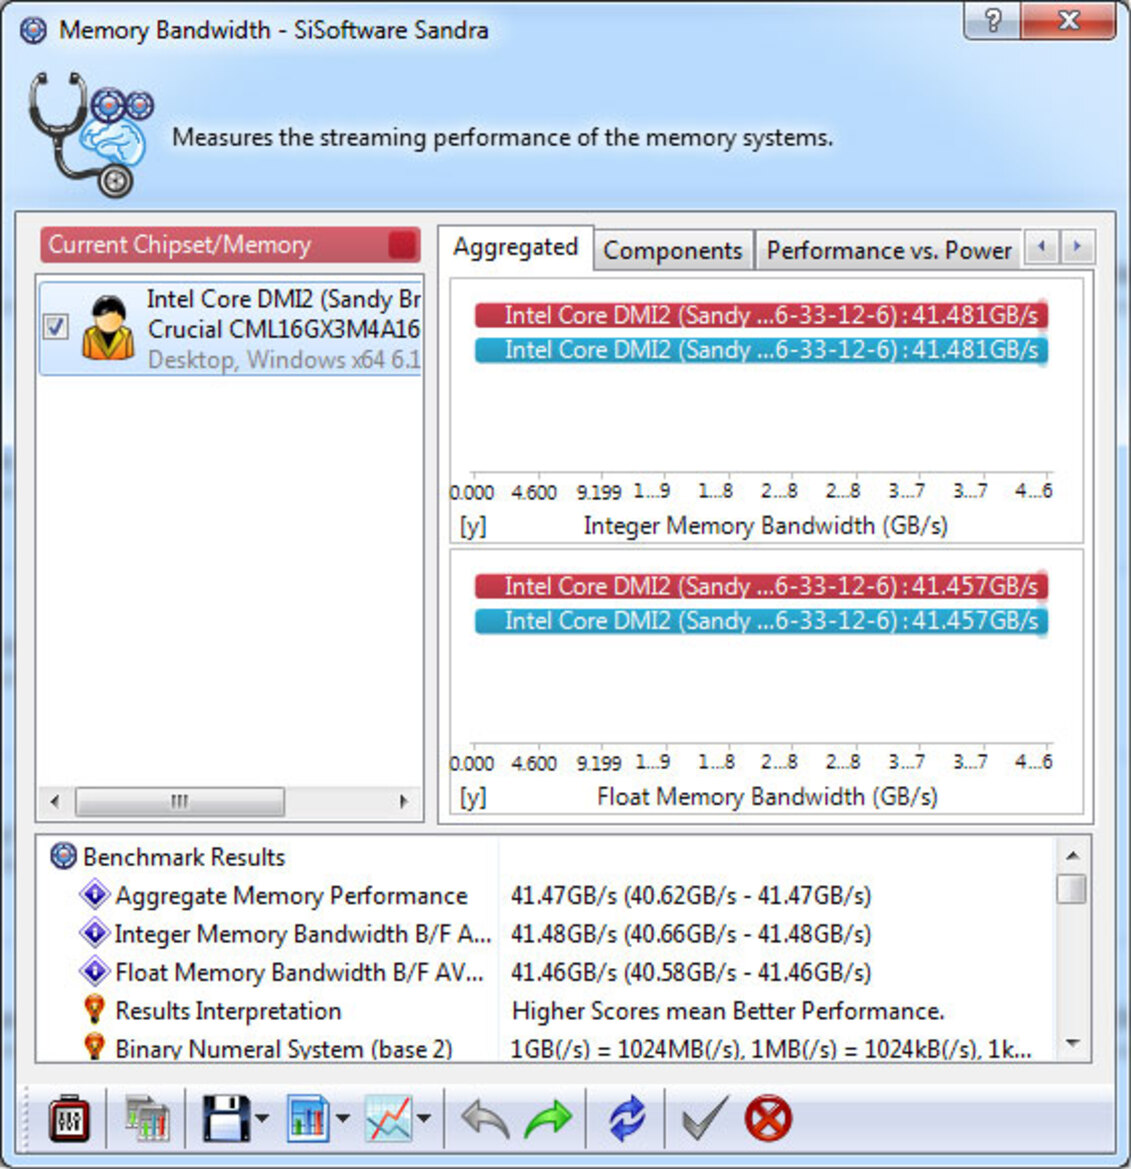Click value 41.46GB/s (40.58GB/s - 41.46GB/s)

[691, 973]
